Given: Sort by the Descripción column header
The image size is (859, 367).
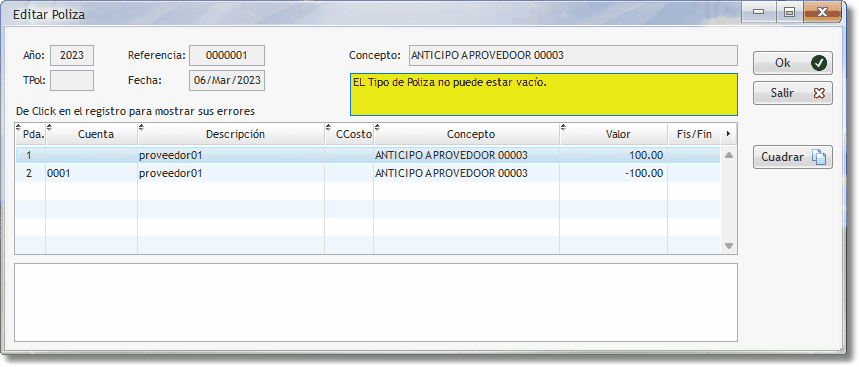Looking at the screenshot, I should tap(231, 134).
